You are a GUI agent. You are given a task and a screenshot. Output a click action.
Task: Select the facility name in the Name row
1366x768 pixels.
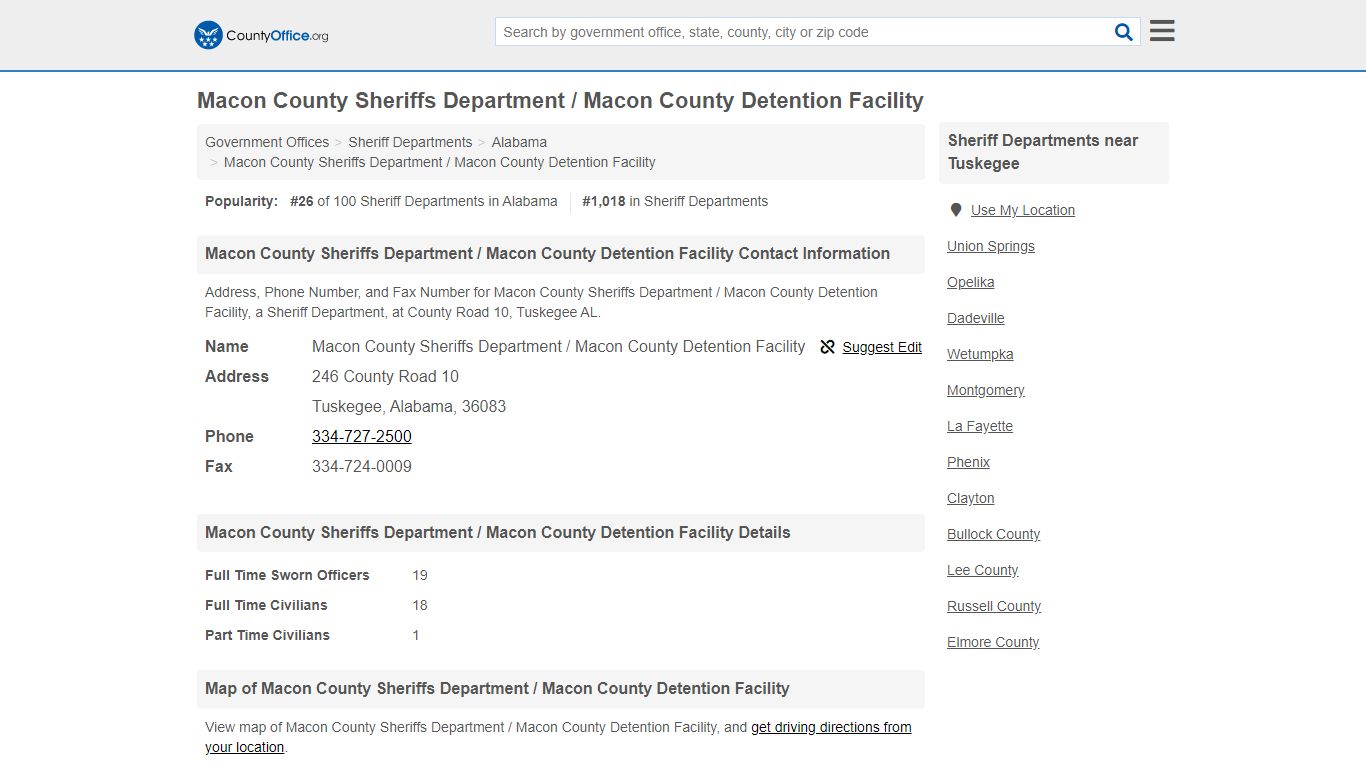pyautogui.click(x=558, y=346)
